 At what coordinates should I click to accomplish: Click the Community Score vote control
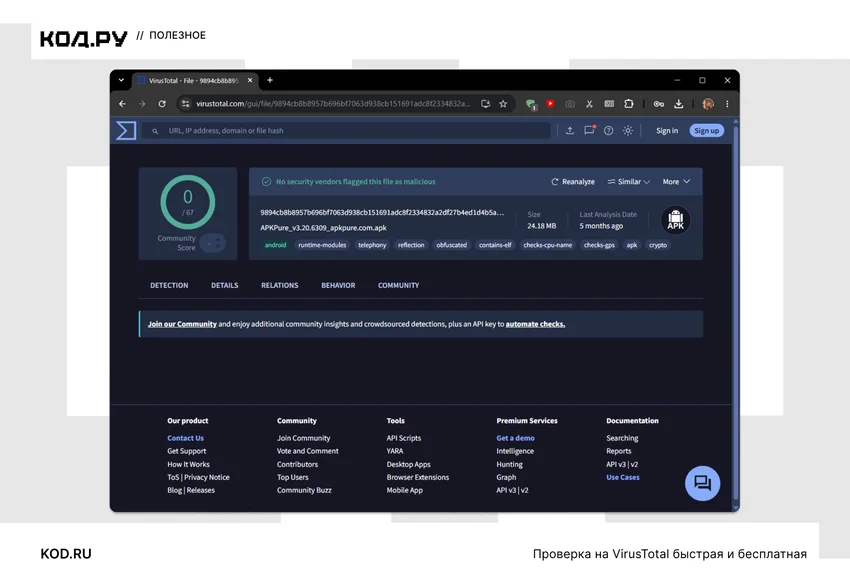pyautogui.click(x=212, y=243)
